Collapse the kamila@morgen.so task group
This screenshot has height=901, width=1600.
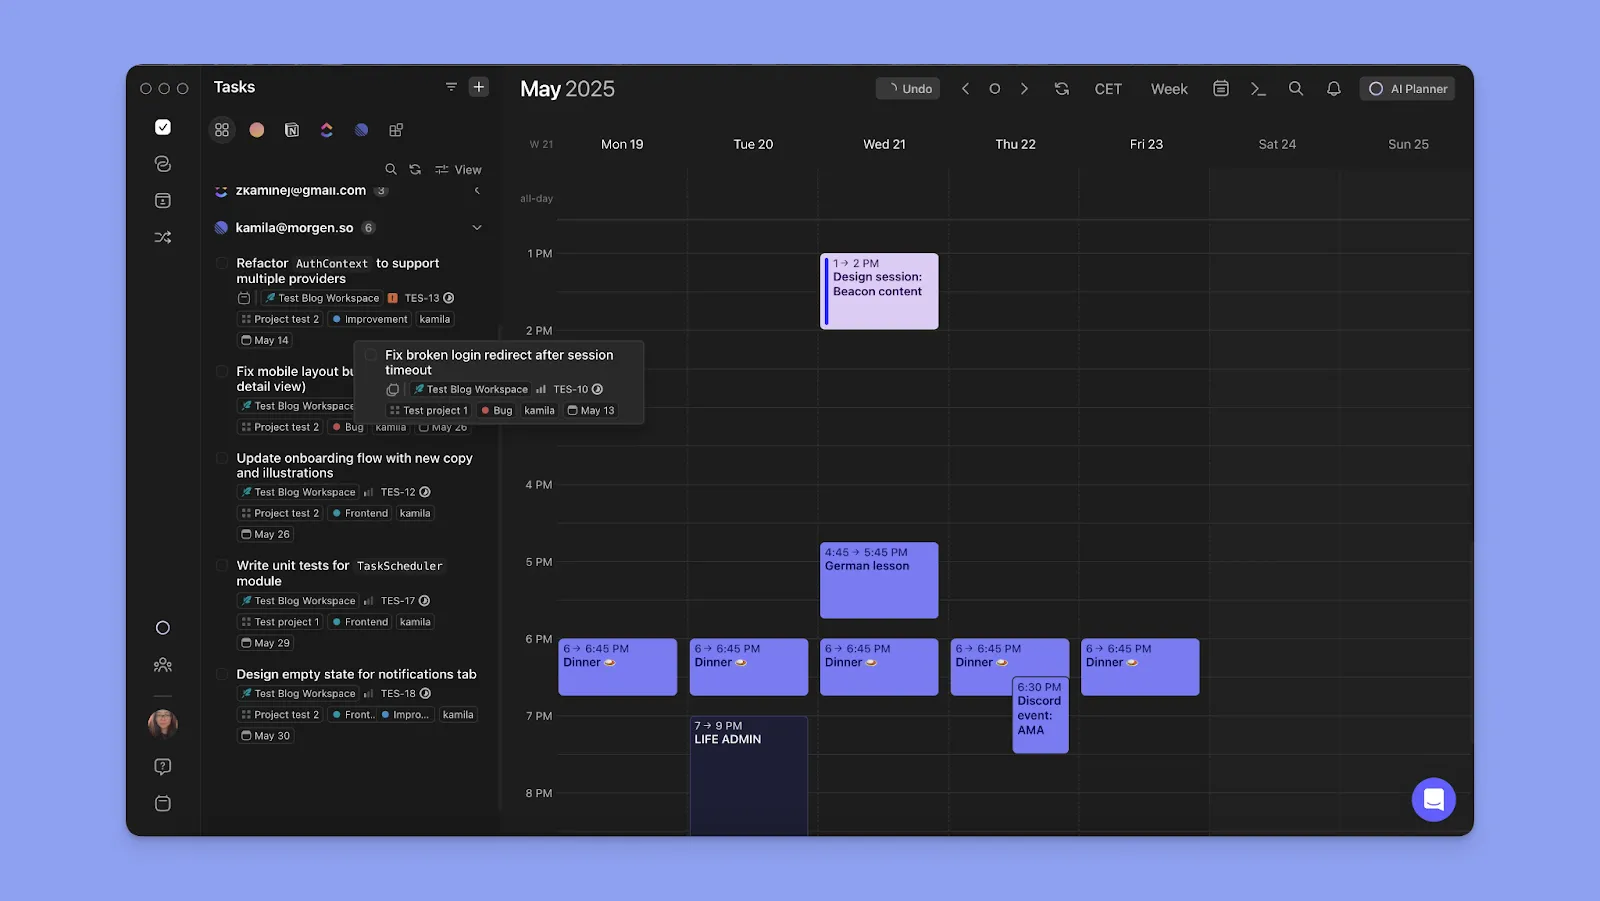478,227
